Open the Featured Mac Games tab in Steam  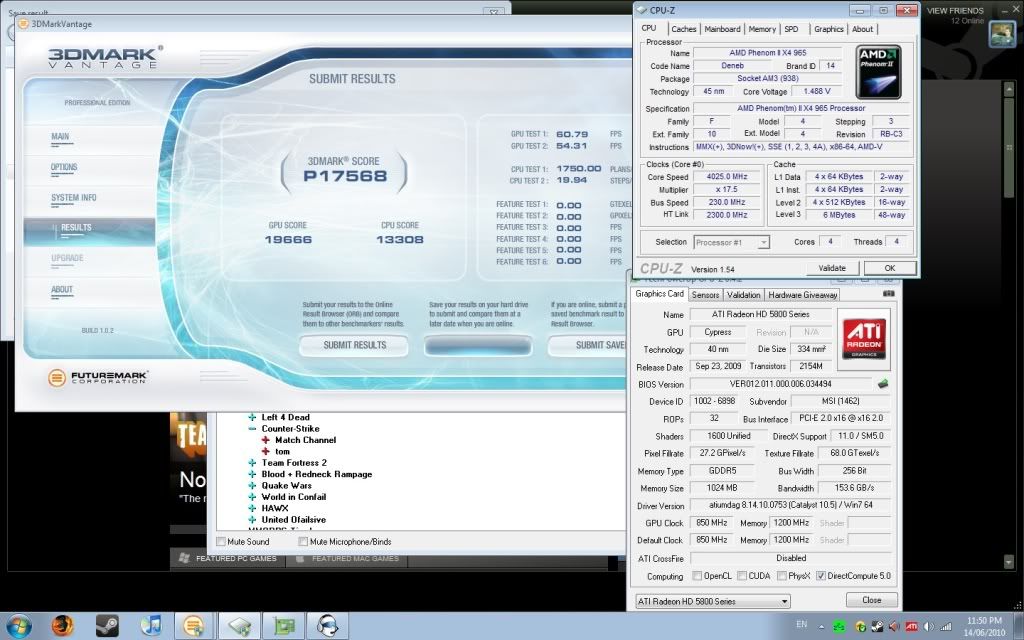point(347,559)
